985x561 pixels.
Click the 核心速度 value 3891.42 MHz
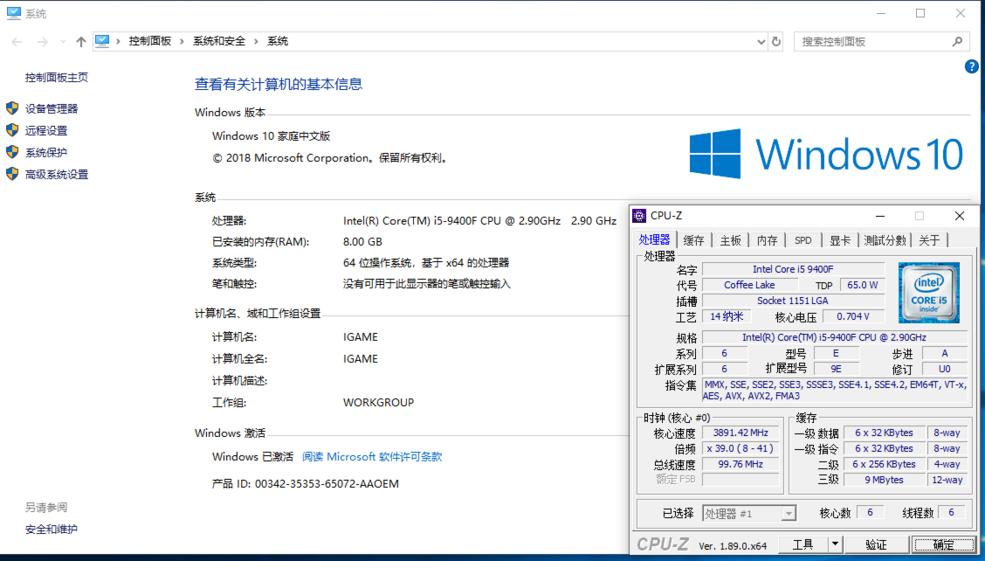click(741, 432)
